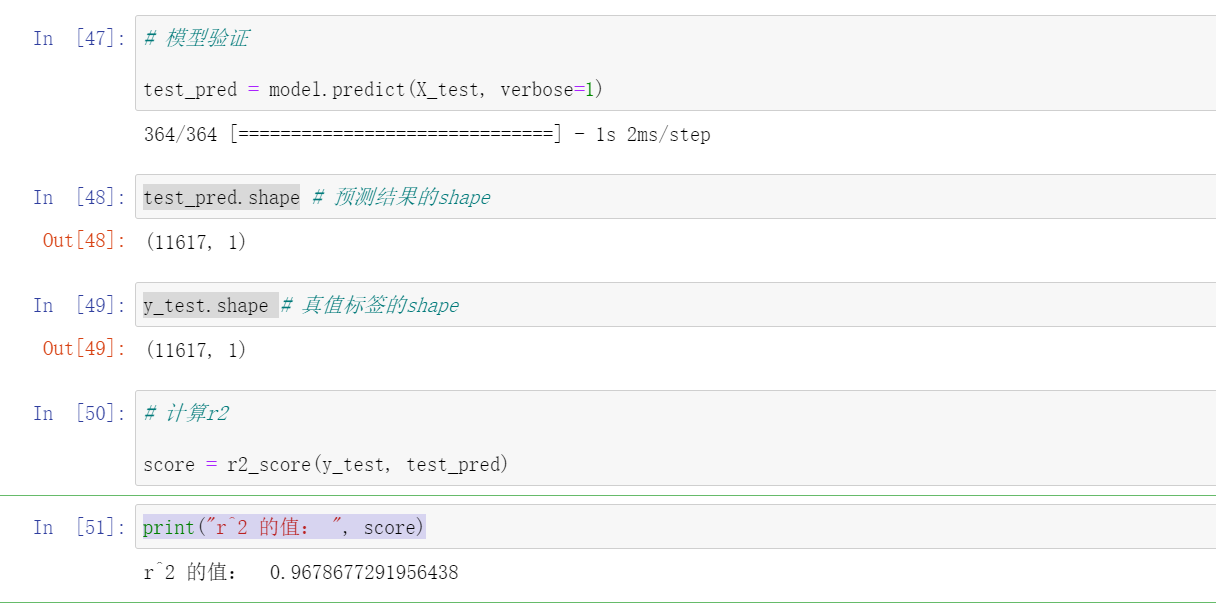Click the 364/364 progress bar output
Image resolution: width=1216 pixels, height=607 pixels.
427,135
